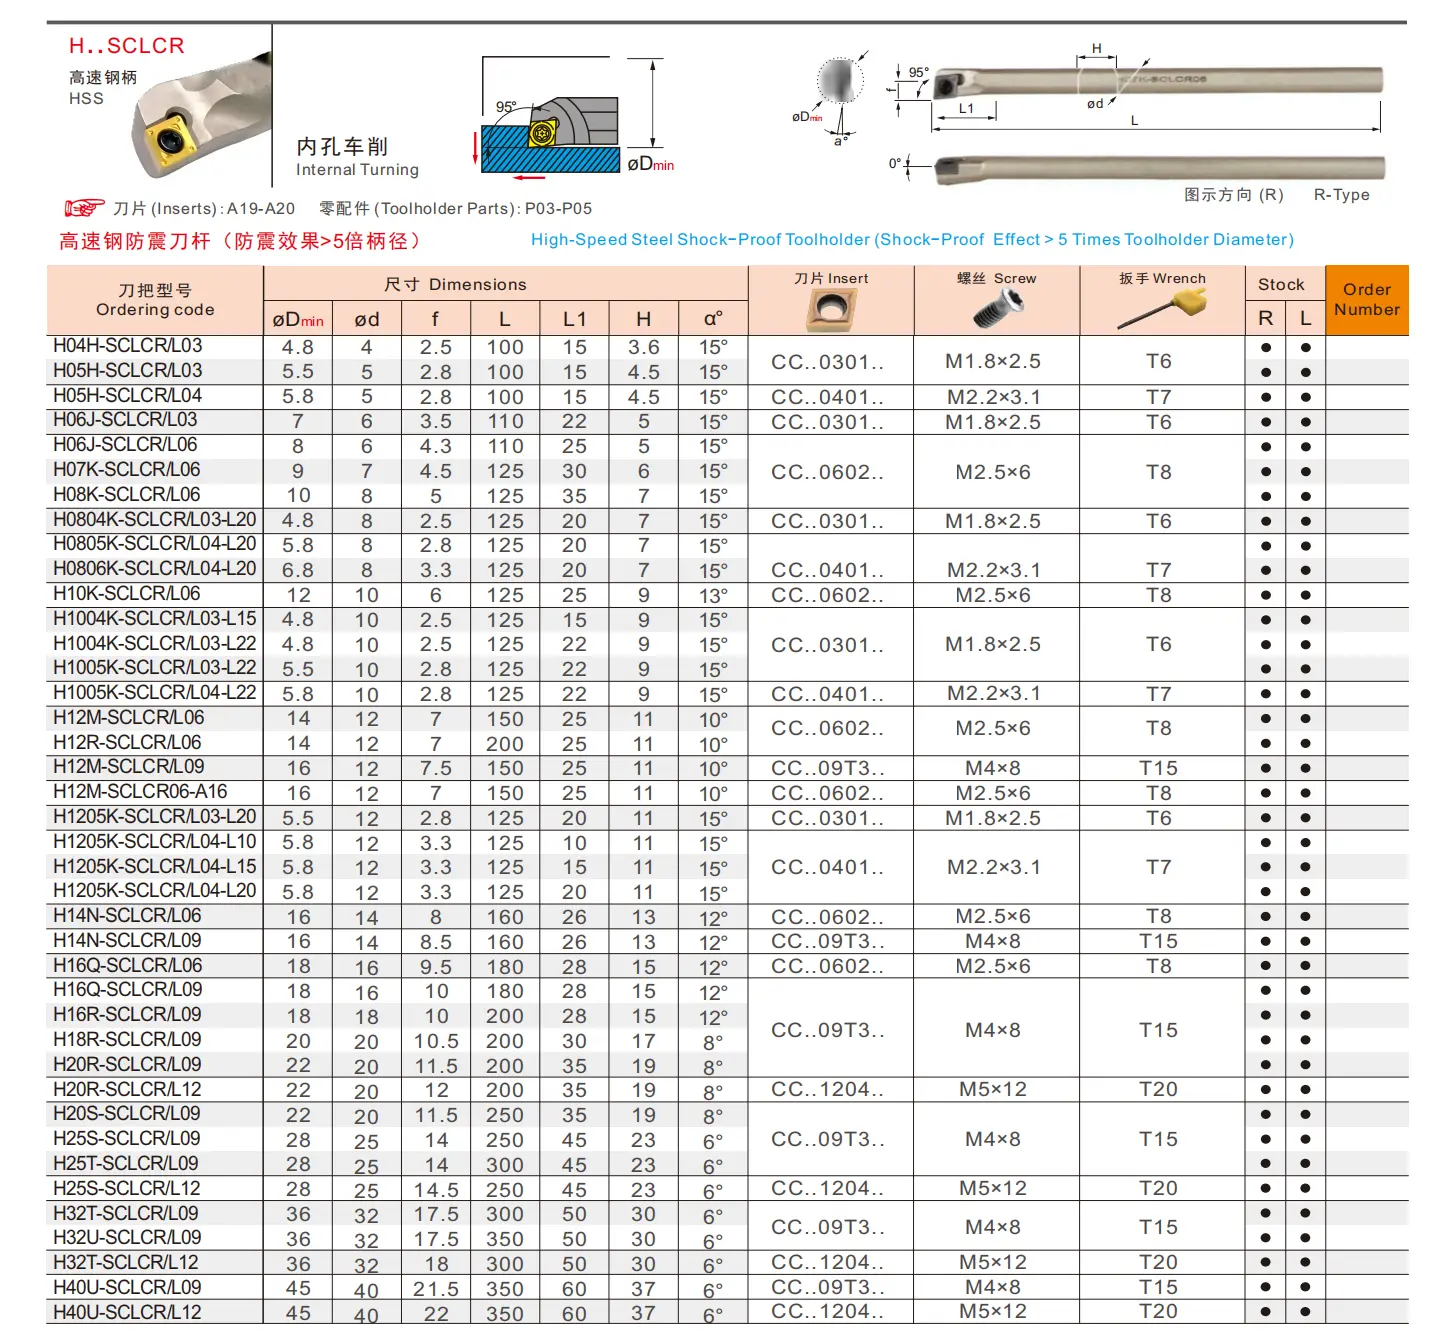Viewport: 1432px width, 1340px height.
Task: Click the R stock dot for H04H-SCLCR/L03
Action: (x=1265, y=348)
